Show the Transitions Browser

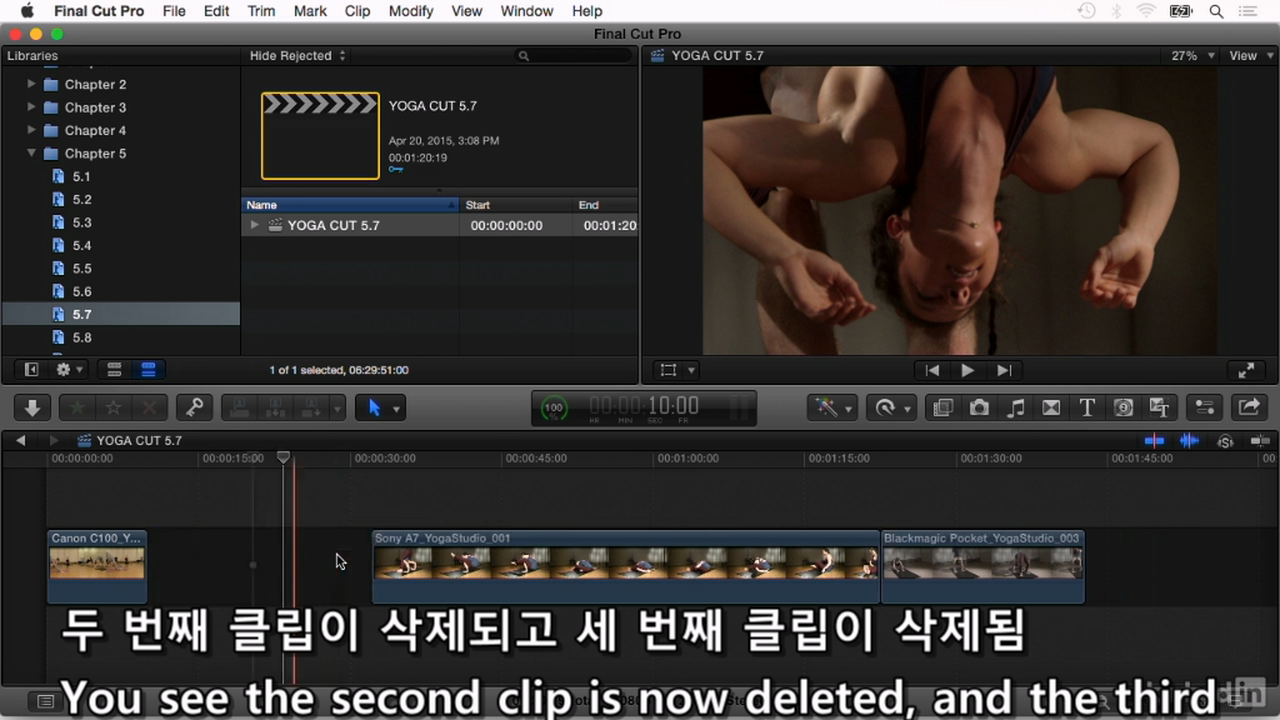1051,408
